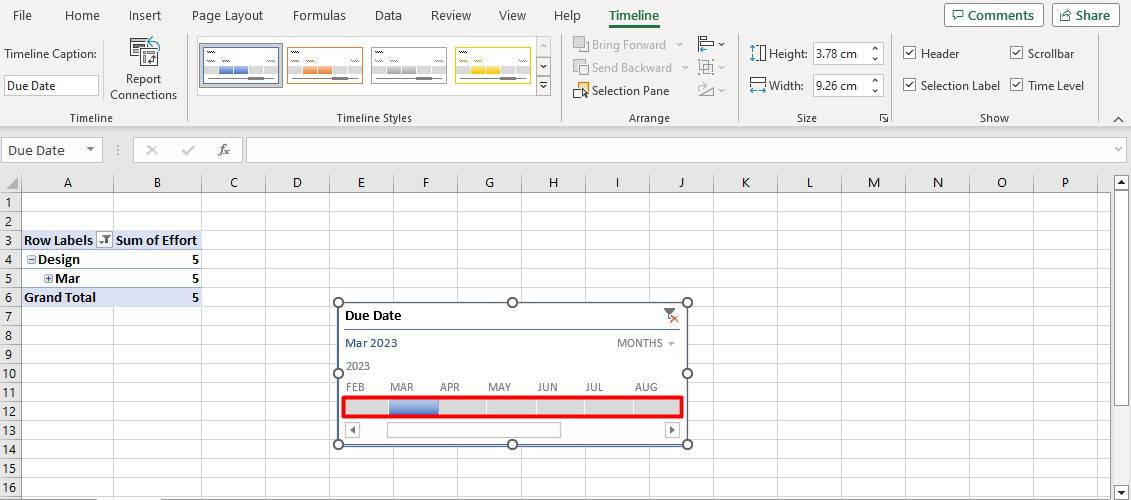Select the yellow timeline style
The height and width of the screenshot is (500, 1131).
pos(493,65)
